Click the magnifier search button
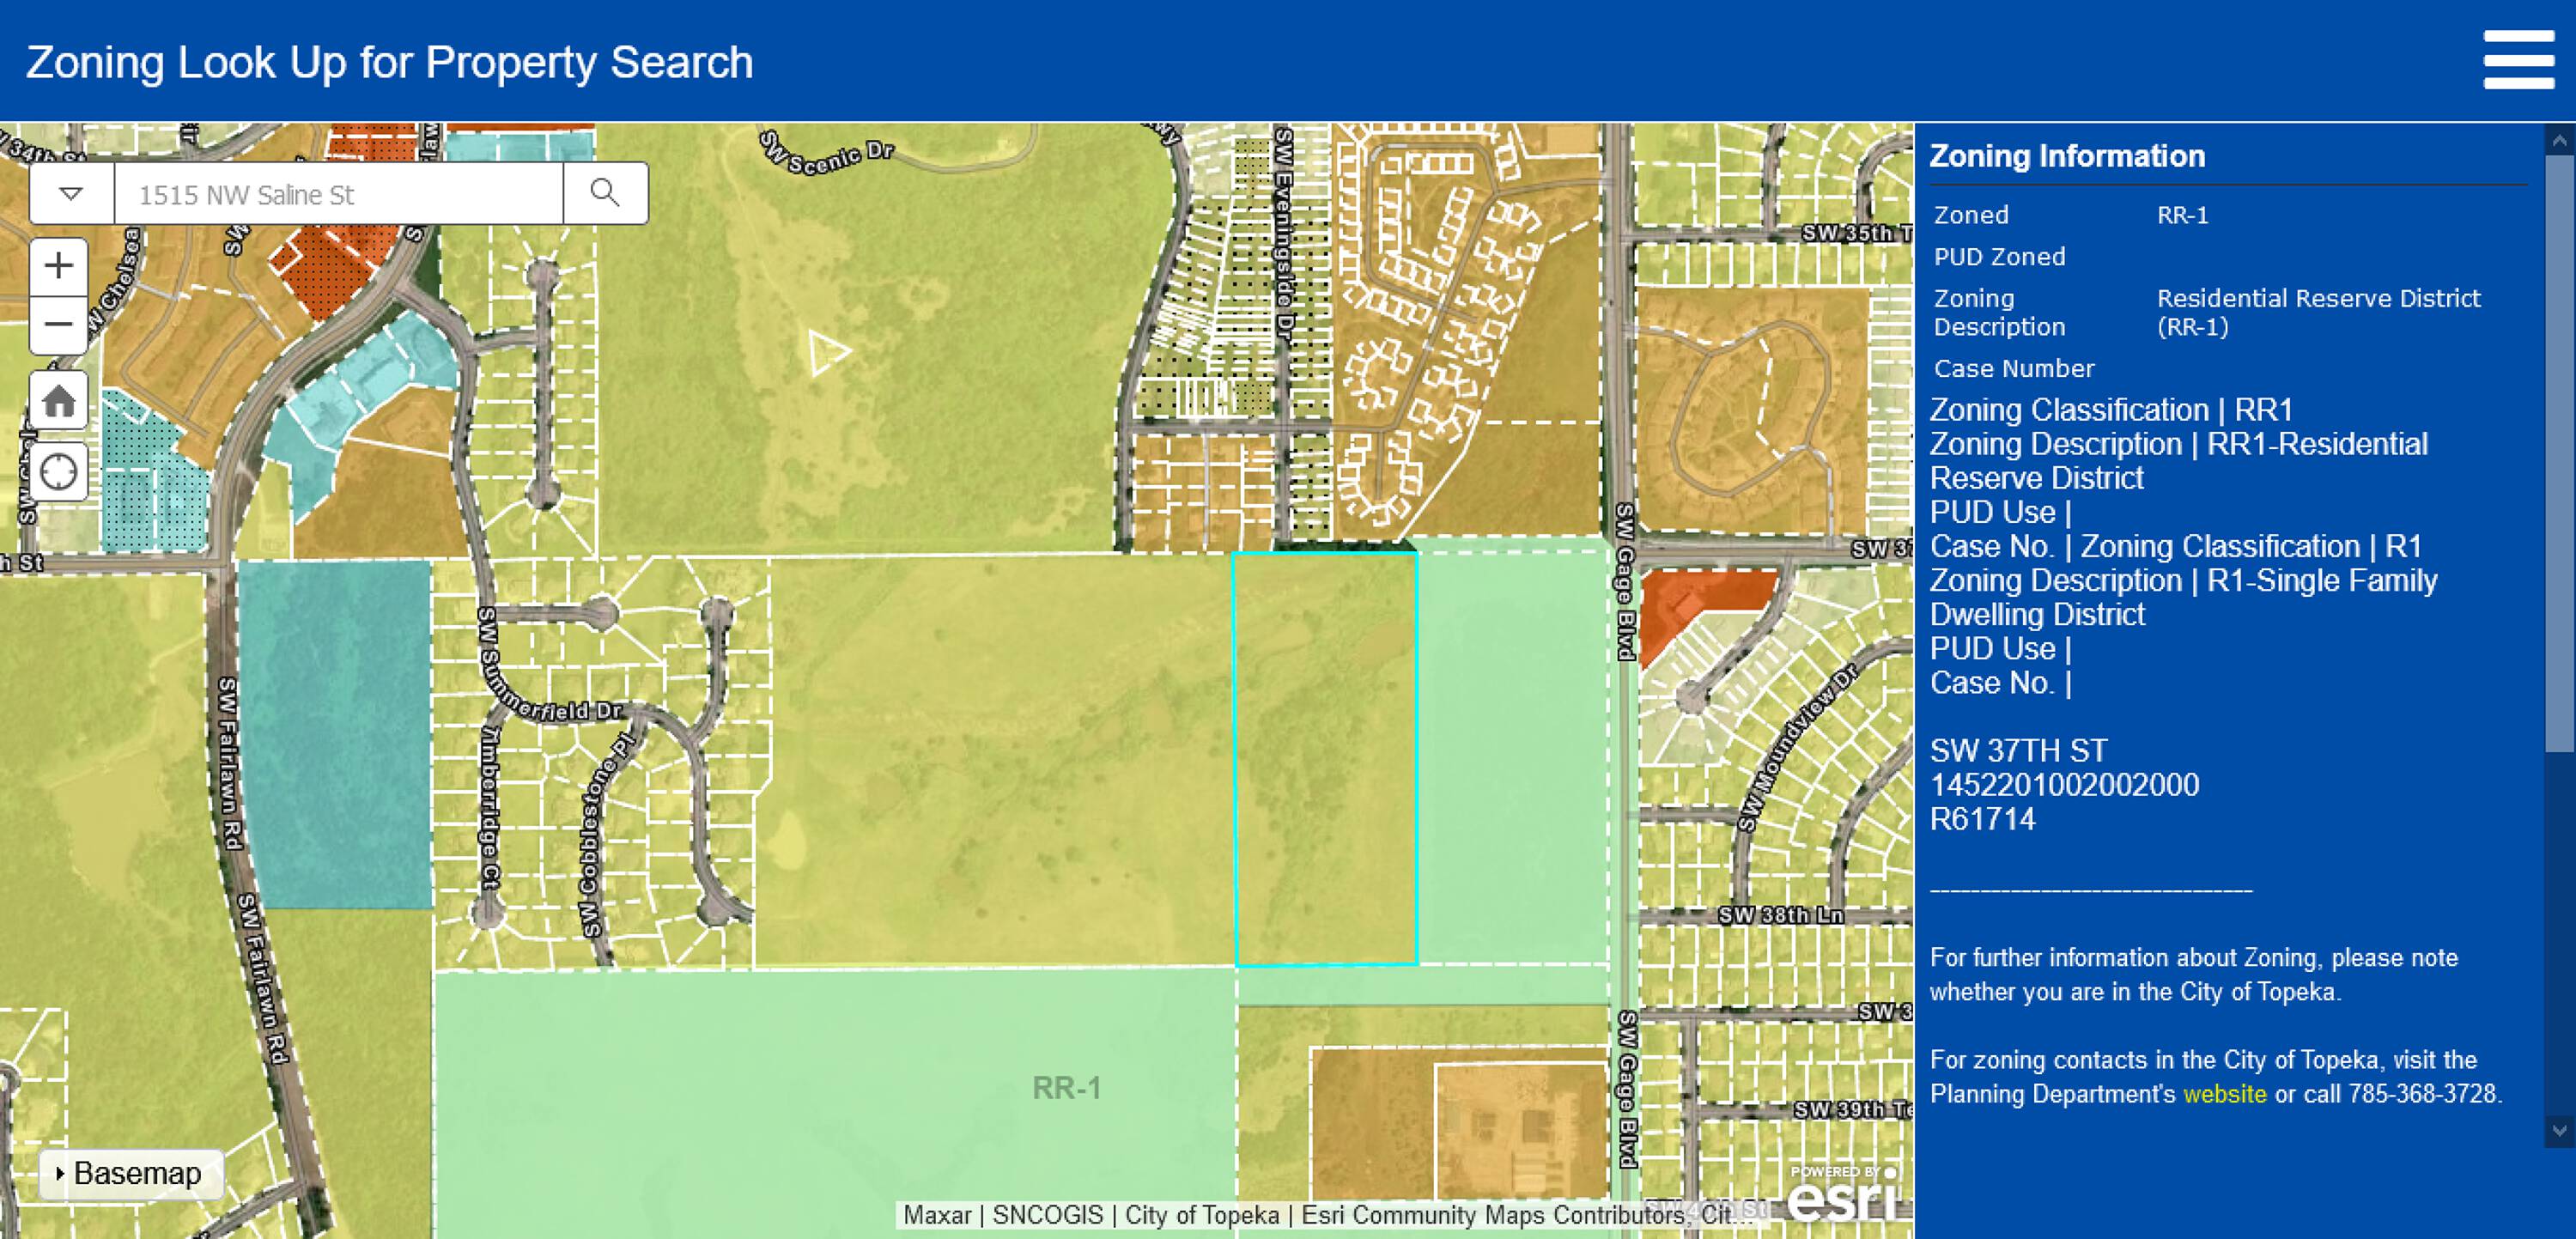 [605, 193]
